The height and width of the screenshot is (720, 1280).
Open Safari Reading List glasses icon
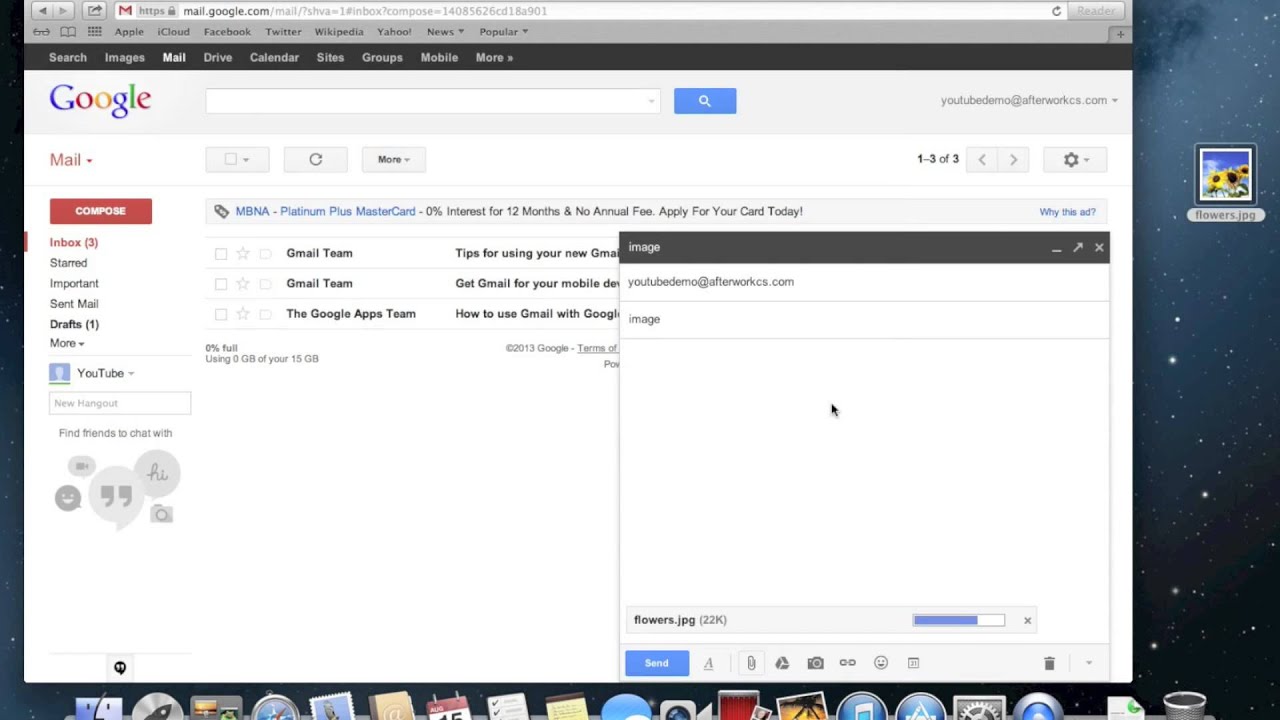[x=40, y=32]
